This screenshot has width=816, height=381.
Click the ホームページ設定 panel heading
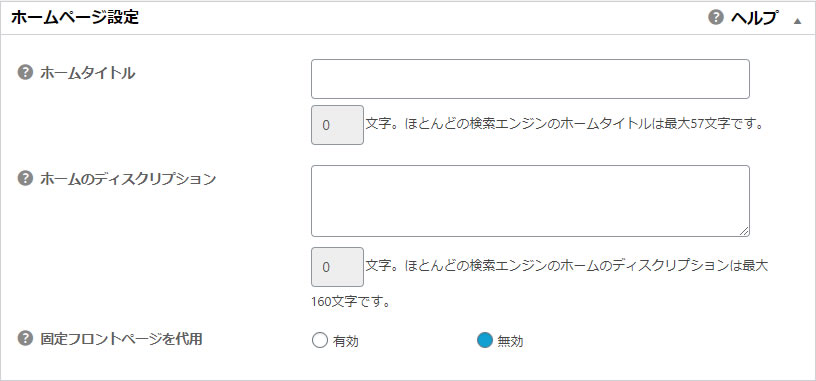[x=75, y=18]
